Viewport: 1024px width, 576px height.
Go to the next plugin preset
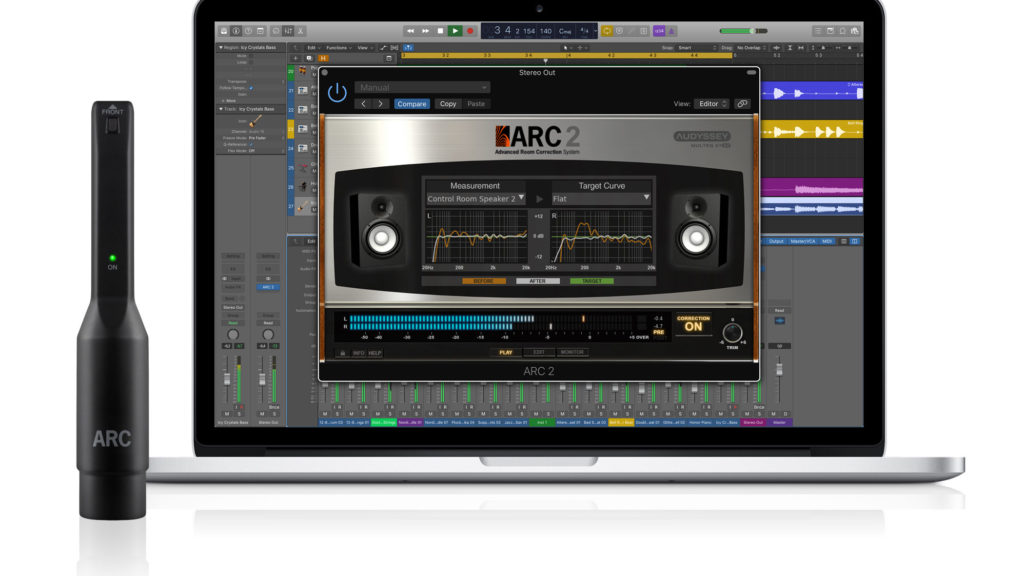tap(381, 104)
